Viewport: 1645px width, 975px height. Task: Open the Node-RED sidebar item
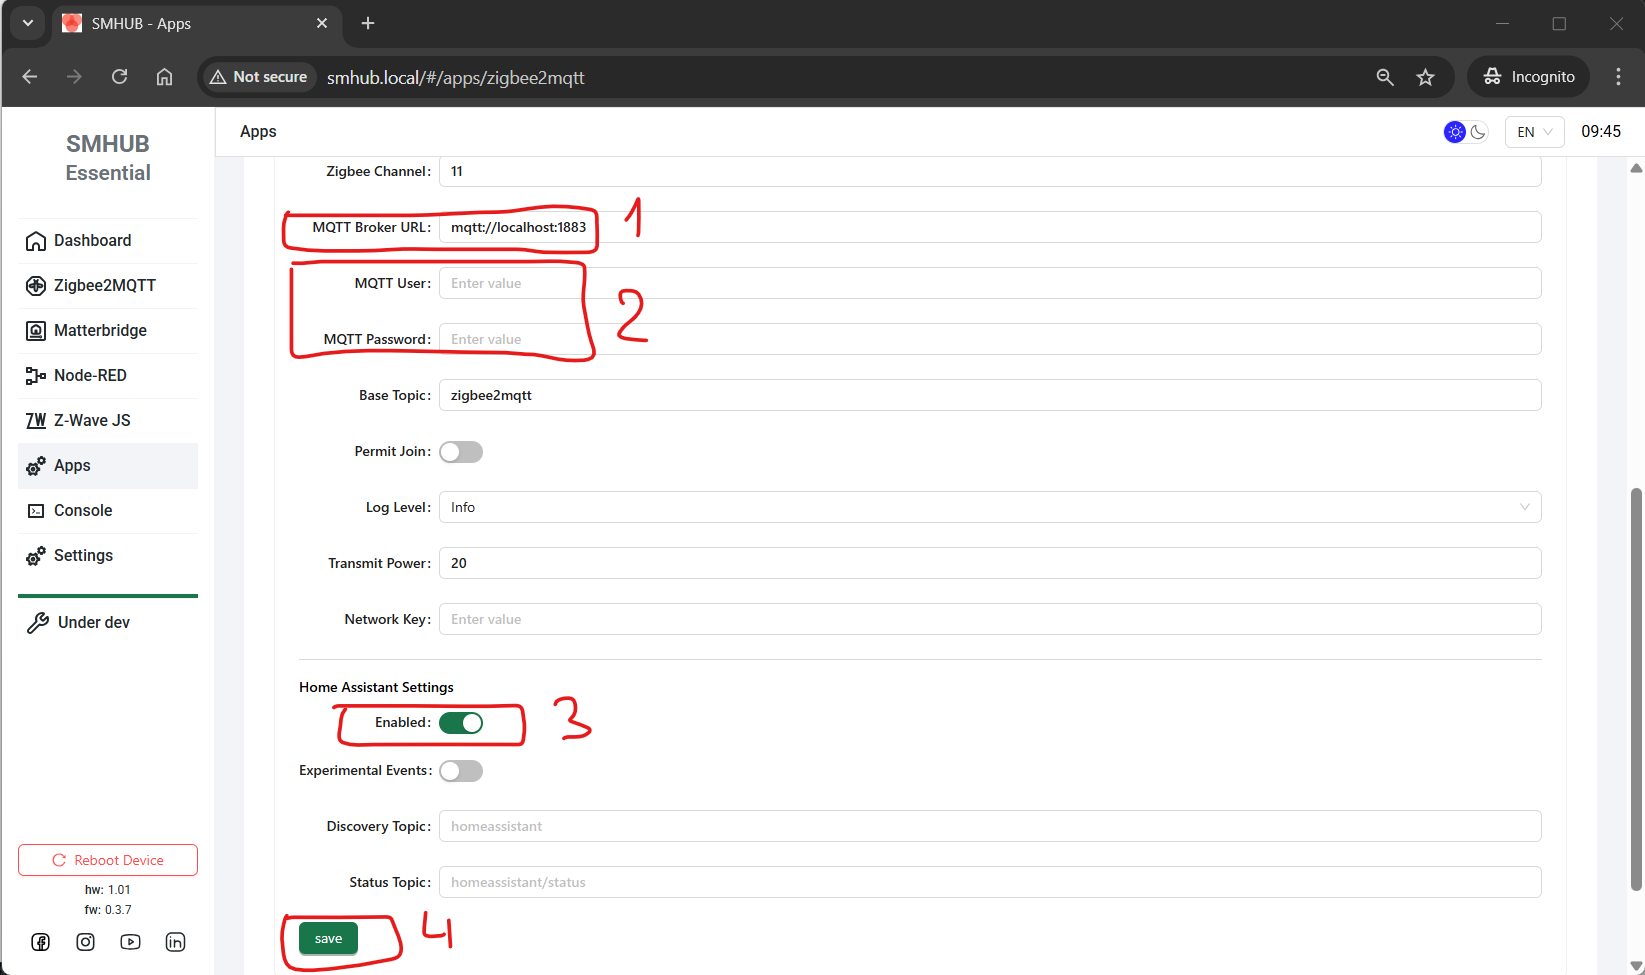pos(90,376)
